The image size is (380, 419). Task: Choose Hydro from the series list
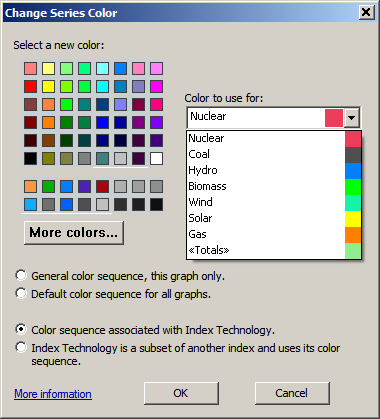pos(274,170)
